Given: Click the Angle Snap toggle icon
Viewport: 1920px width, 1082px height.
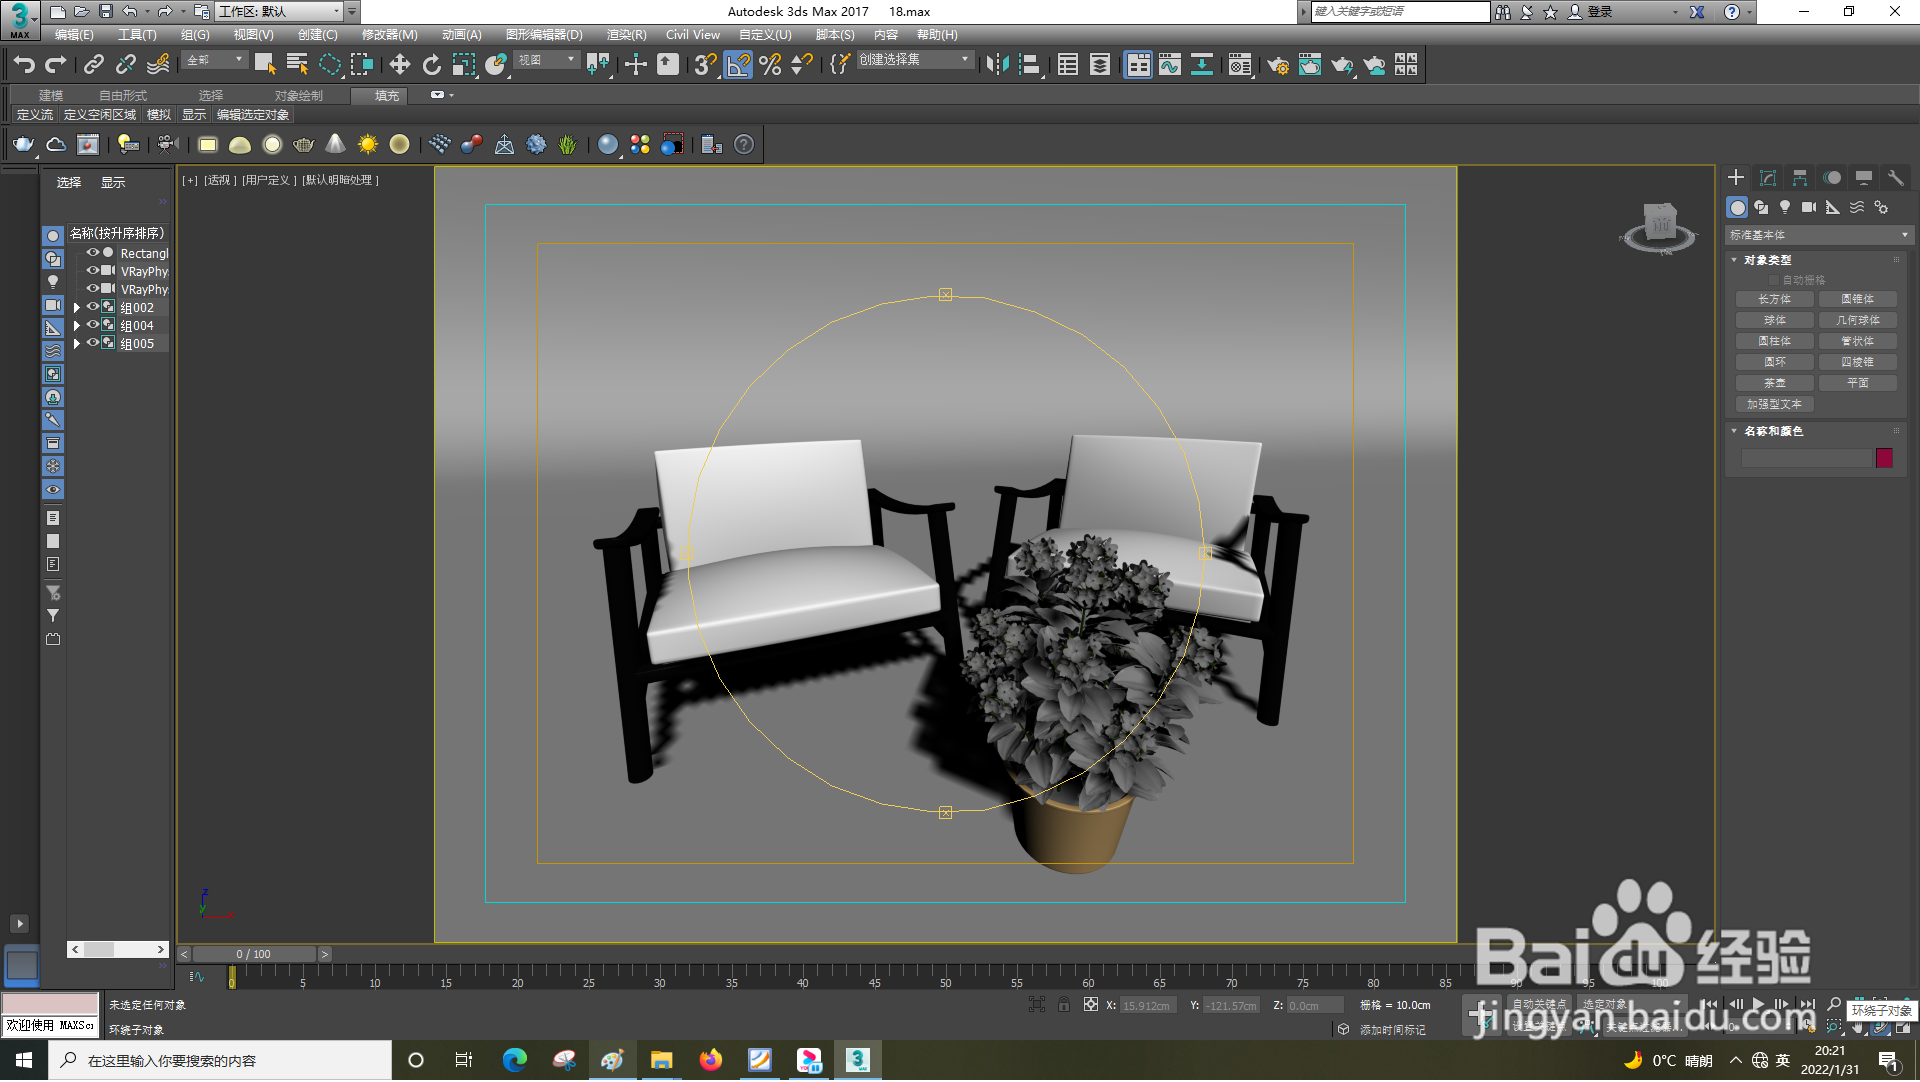Looking at the screenshot, I should (737, 65).
